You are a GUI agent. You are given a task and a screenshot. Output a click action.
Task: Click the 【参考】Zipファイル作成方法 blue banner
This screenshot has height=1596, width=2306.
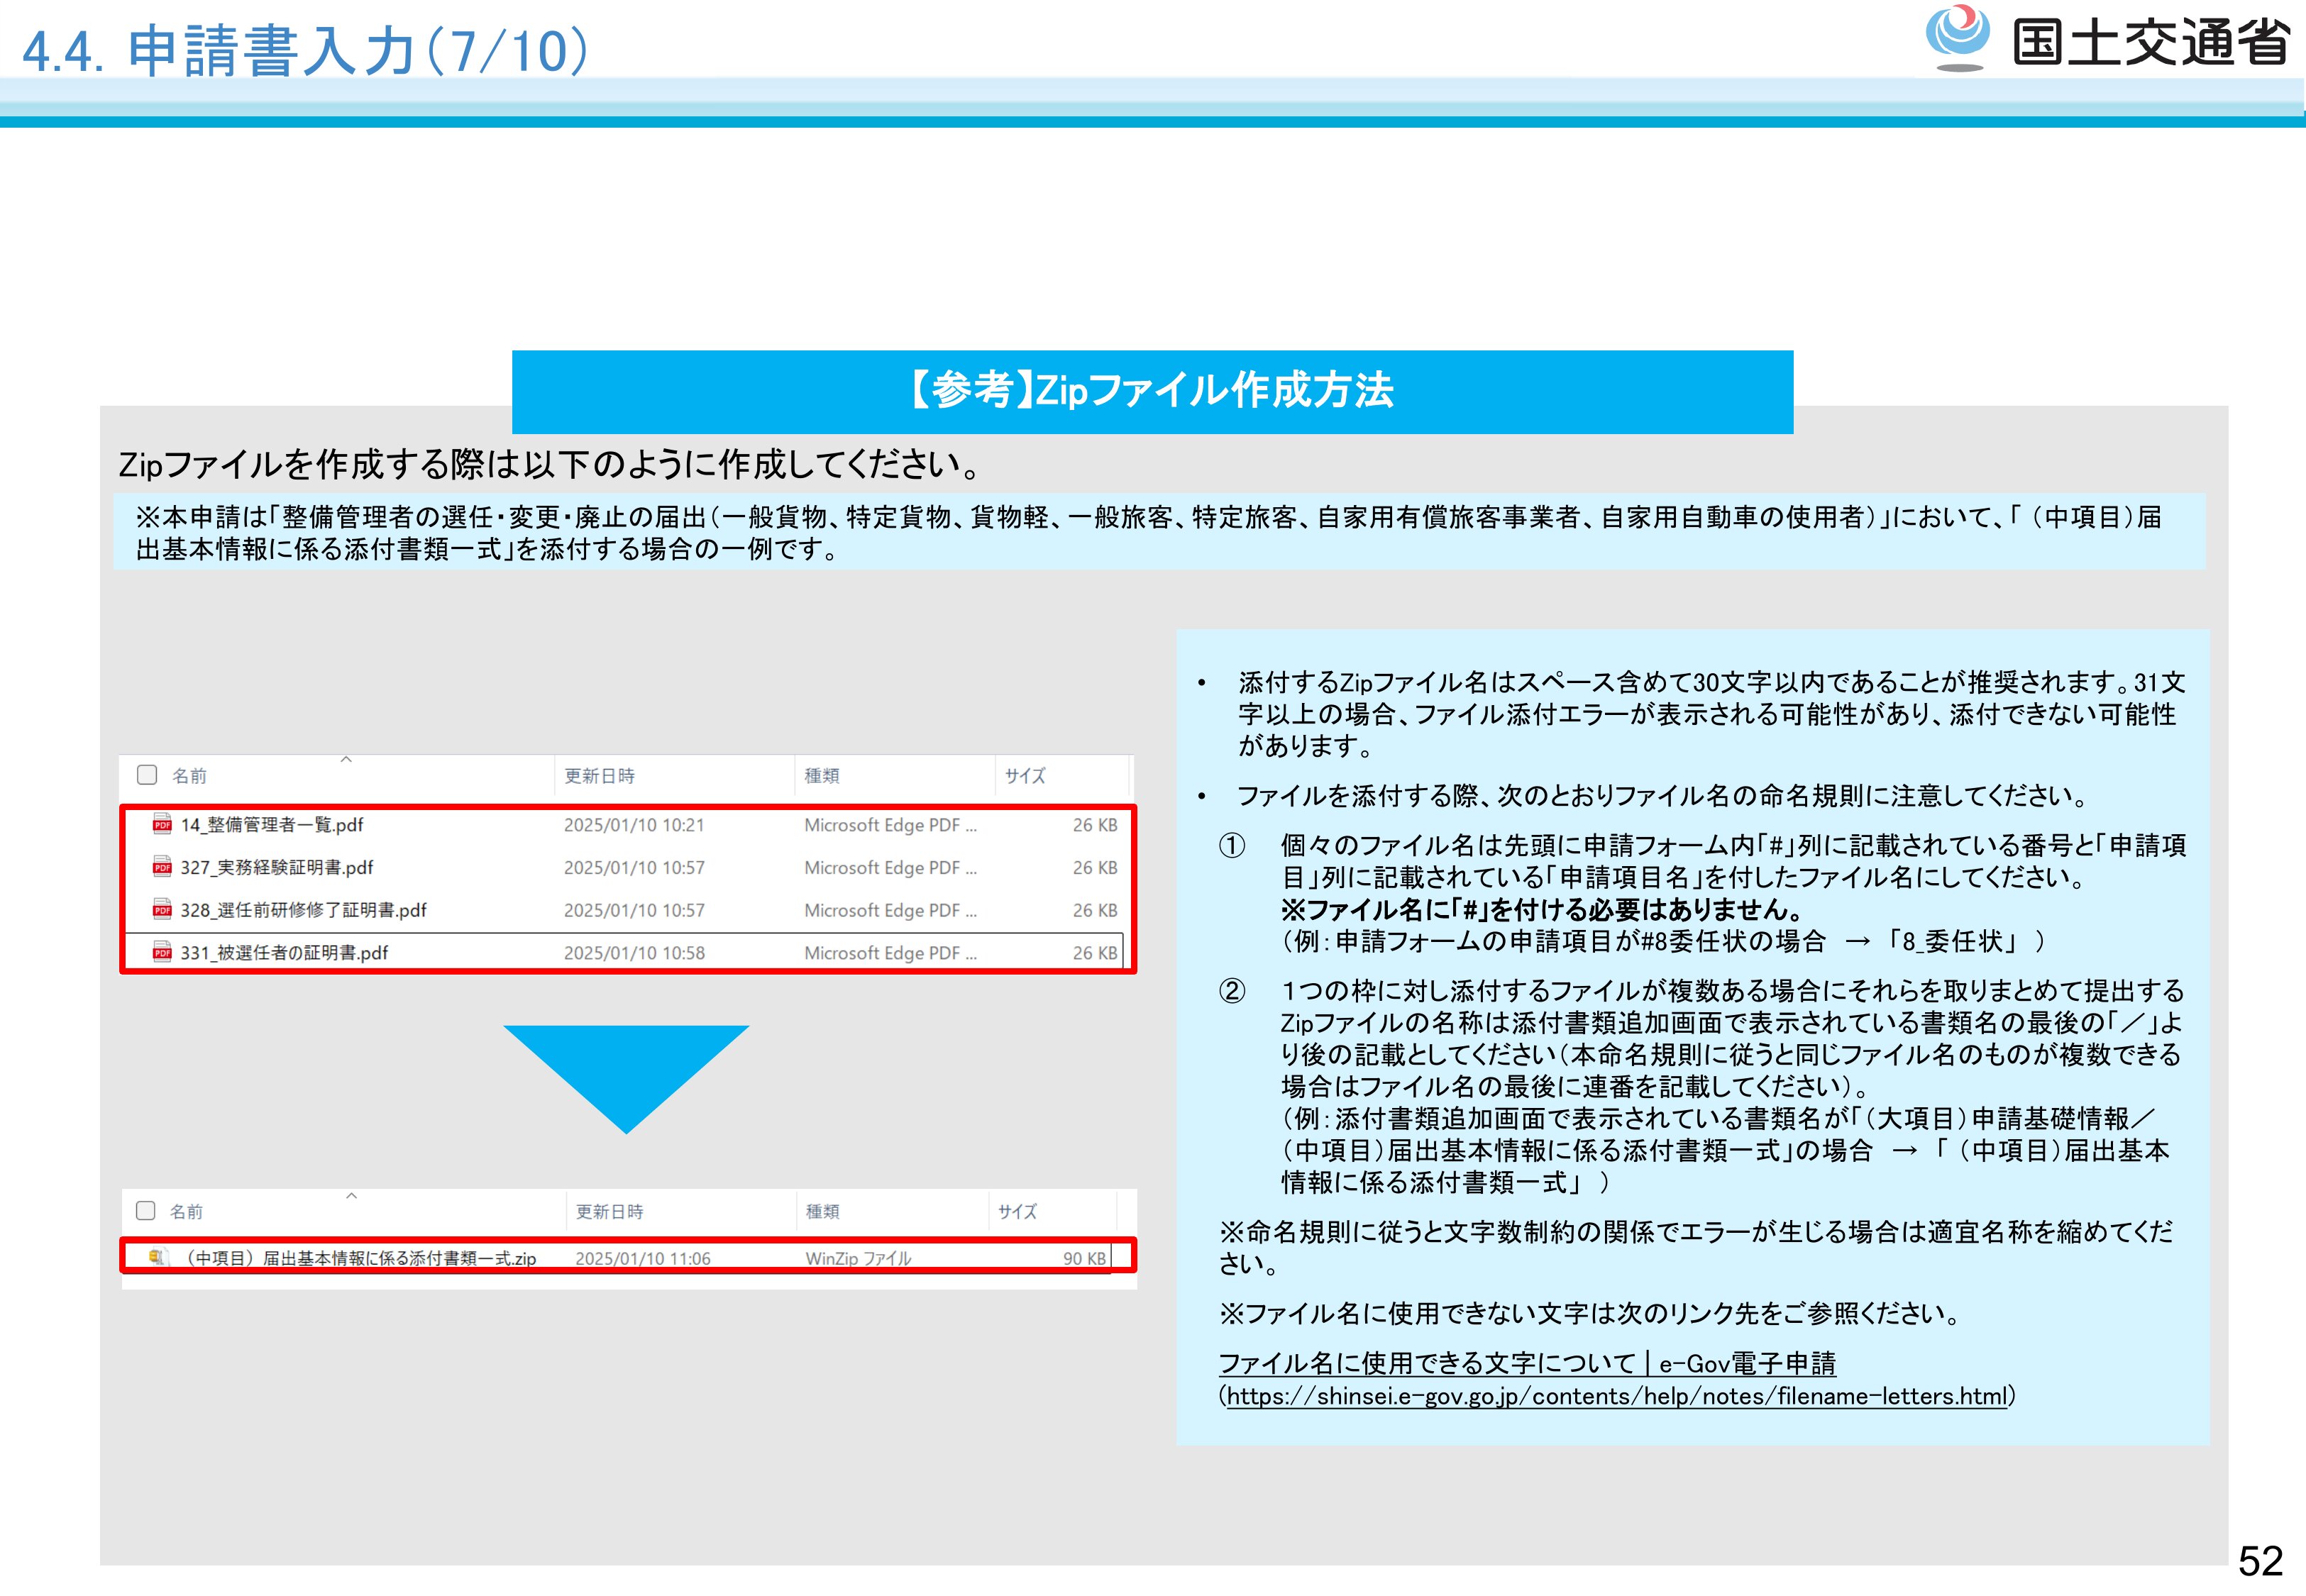click(x=1152, y=391)
